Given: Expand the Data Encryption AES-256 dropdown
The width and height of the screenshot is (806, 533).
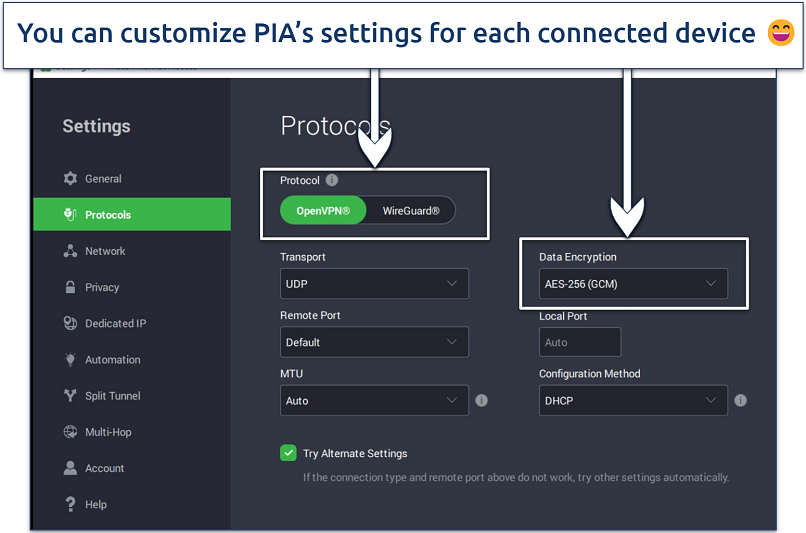Looking at the screenshot, I should 632,284.
